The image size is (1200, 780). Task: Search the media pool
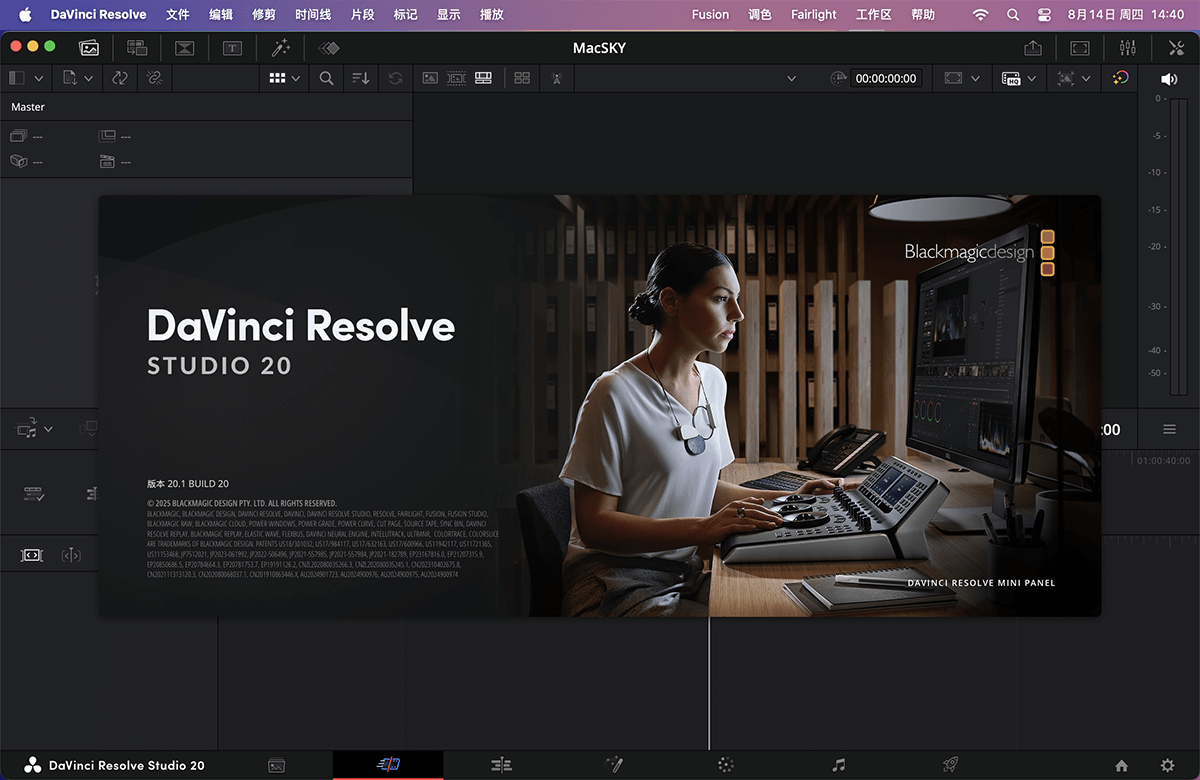tap(327, 78)
